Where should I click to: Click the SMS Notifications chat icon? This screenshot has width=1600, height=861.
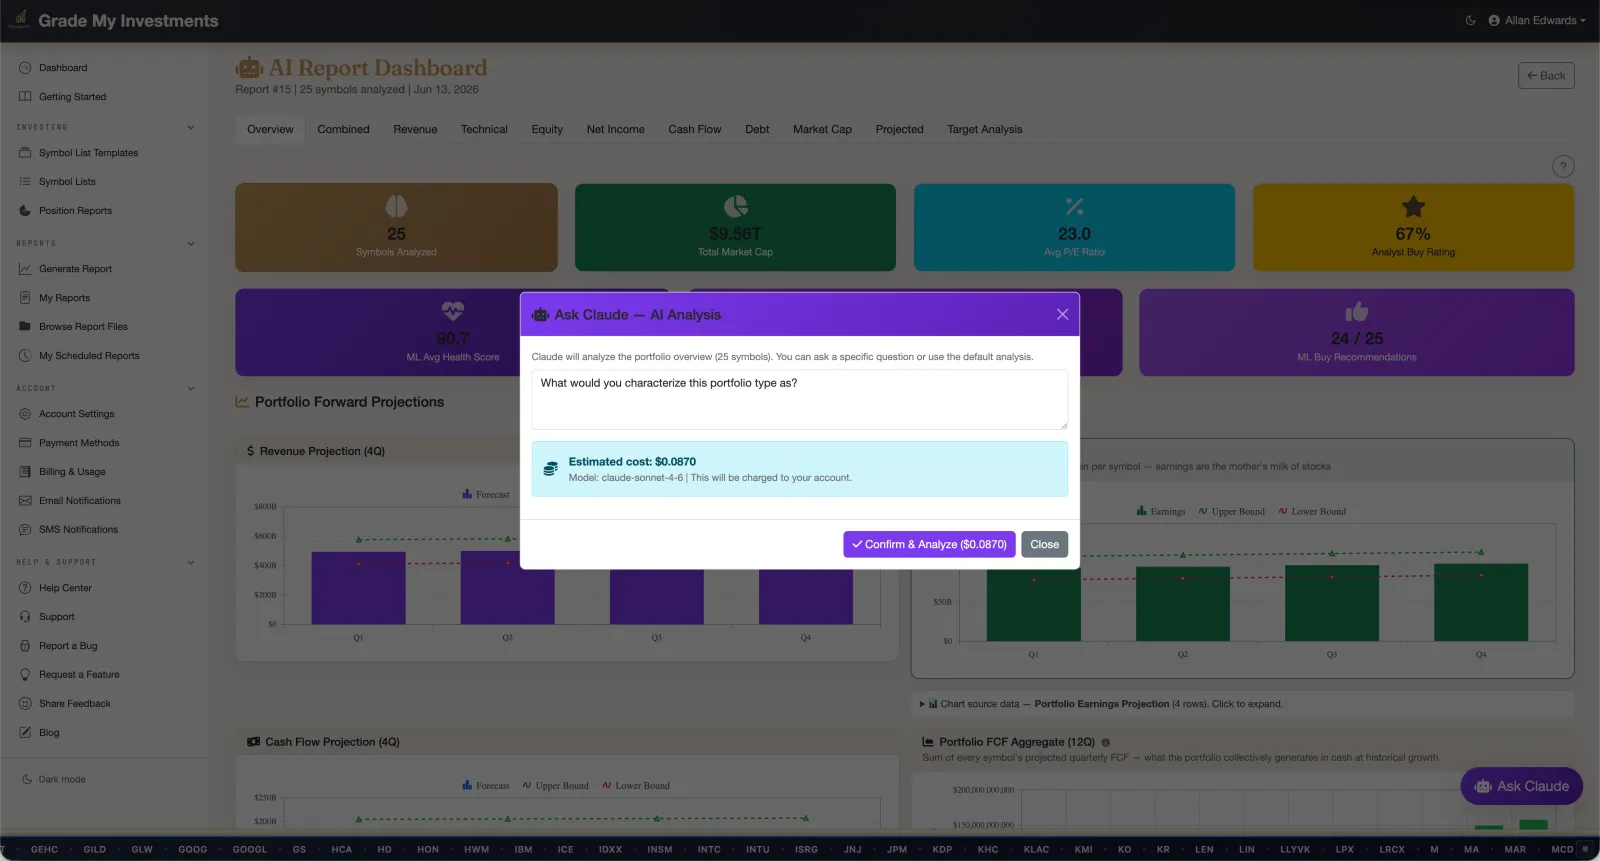tap(25, 530)
